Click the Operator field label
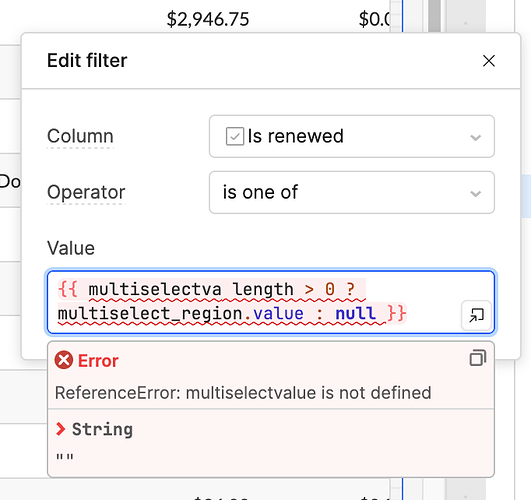The width and height of the screenshot is (531, 500). tap(86, 192)
